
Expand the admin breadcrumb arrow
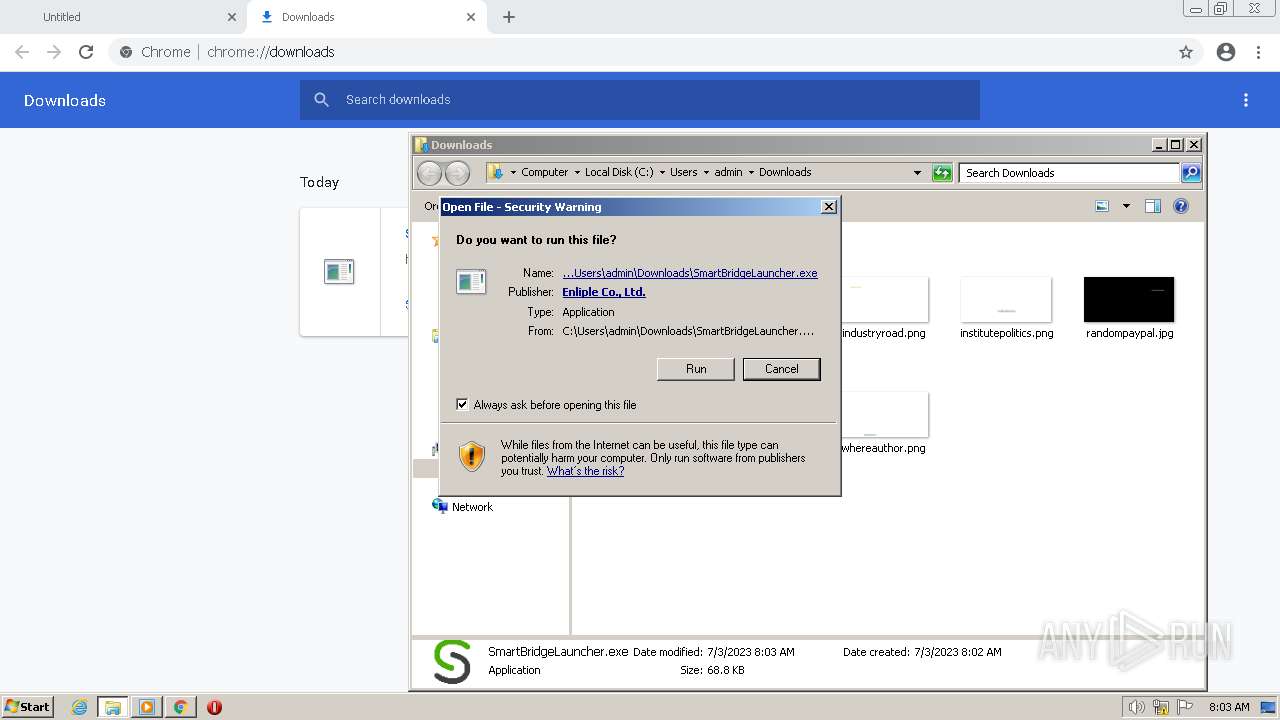[x=751, y=173]
